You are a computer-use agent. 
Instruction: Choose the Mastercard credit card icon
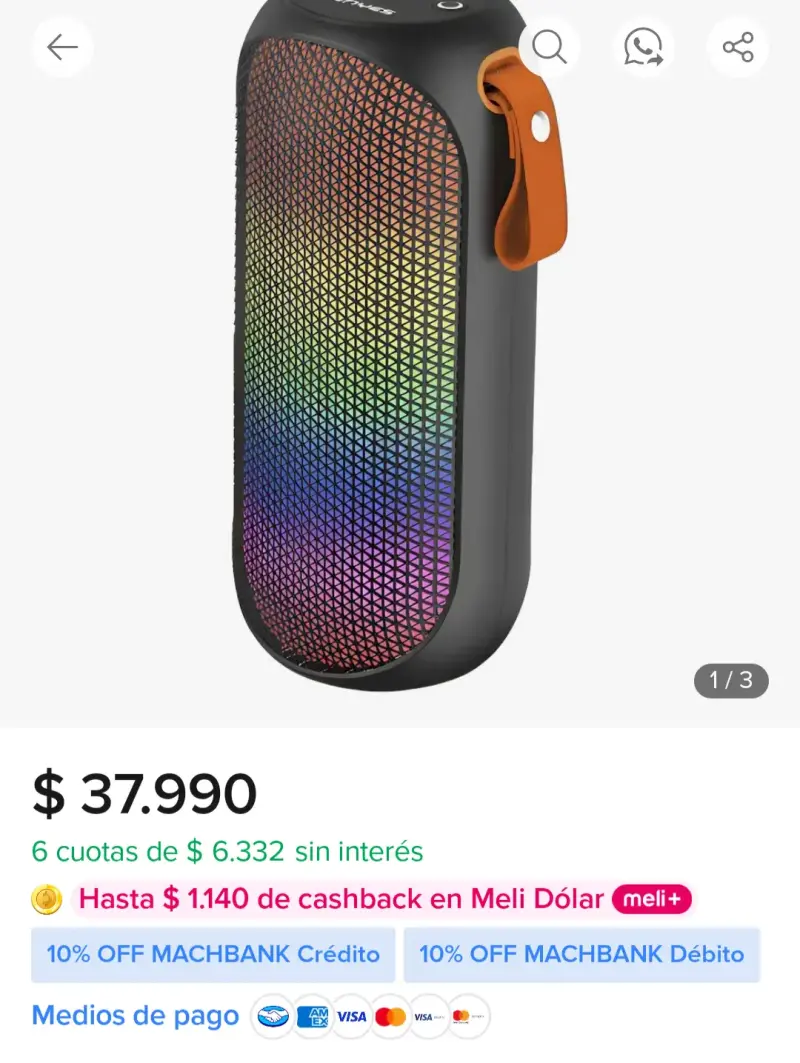pos(391,1016)
